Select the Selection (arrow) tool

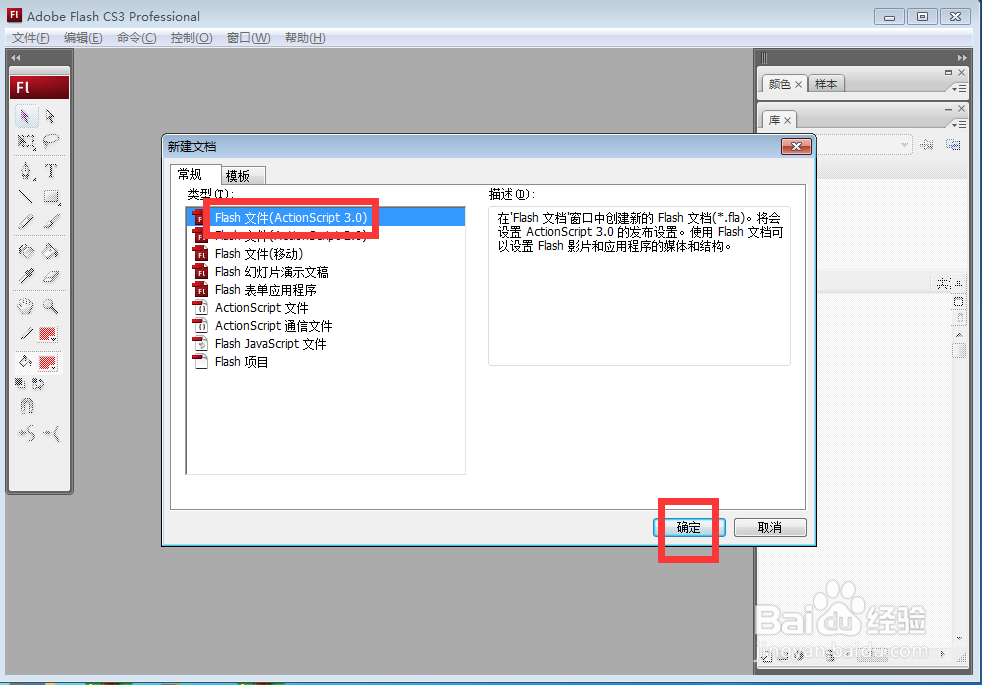pos(26,116)
